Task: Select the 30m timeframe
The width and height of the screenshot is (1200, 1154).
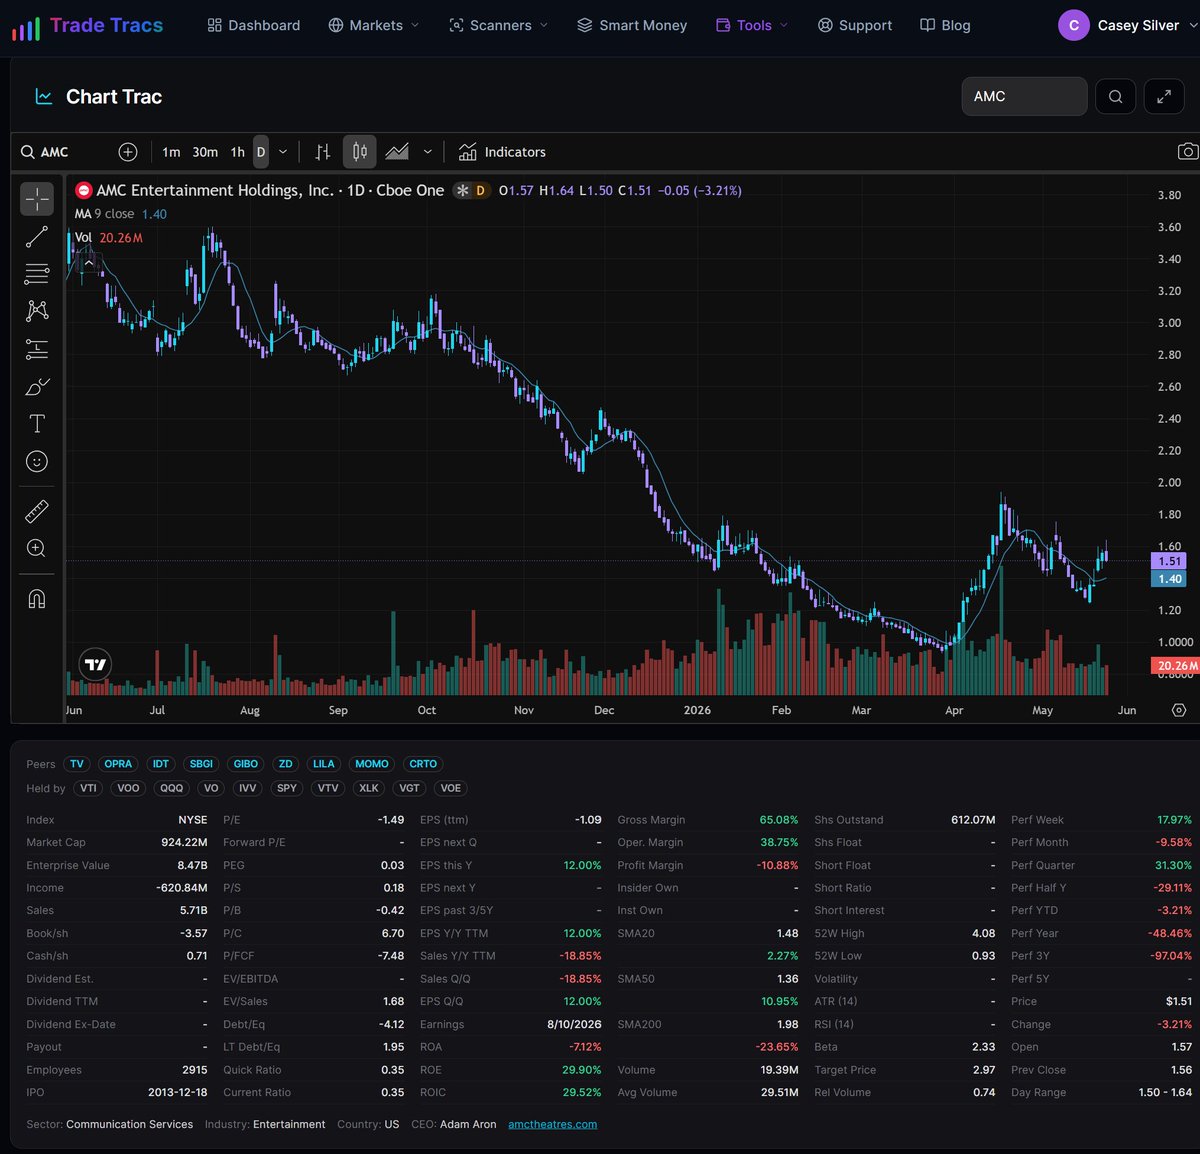Action: point(205,152)
